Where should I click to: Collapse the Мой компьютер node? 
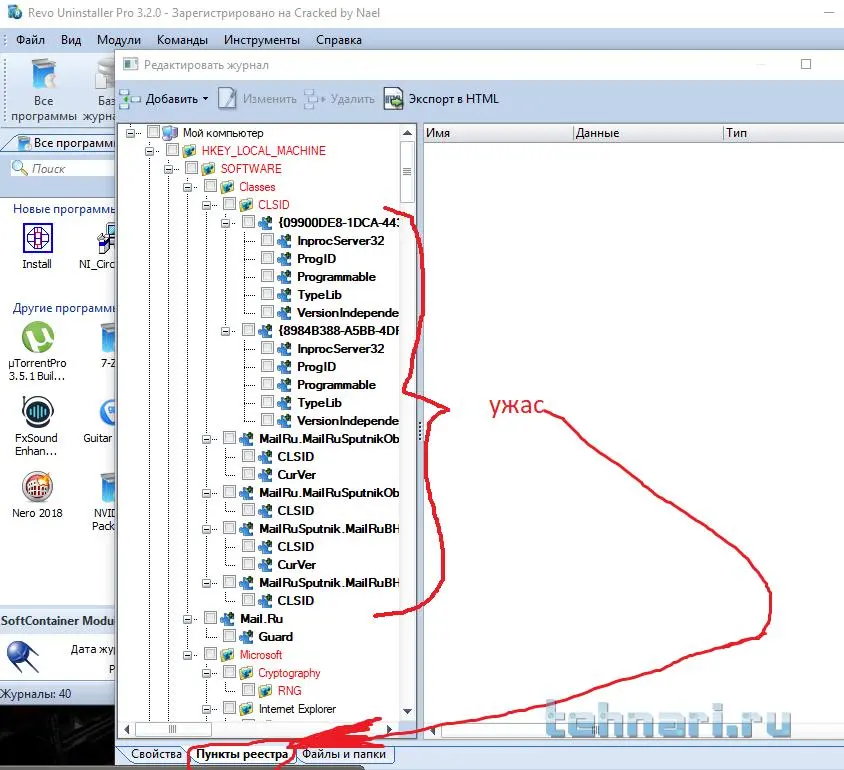click(131, 133)
